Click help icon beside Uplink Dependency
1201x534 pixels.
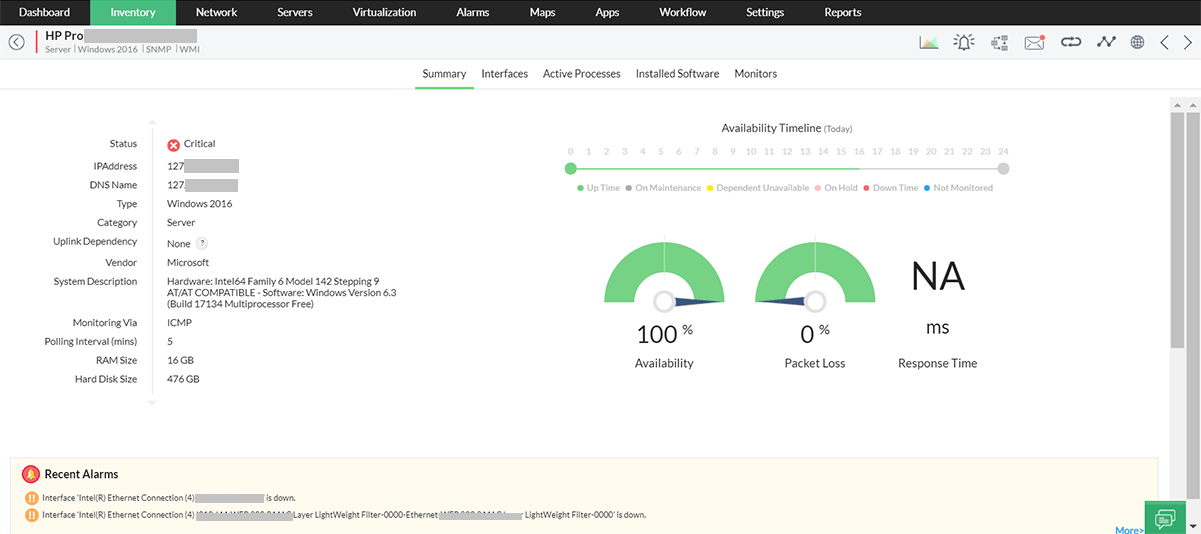click(202, 243)
